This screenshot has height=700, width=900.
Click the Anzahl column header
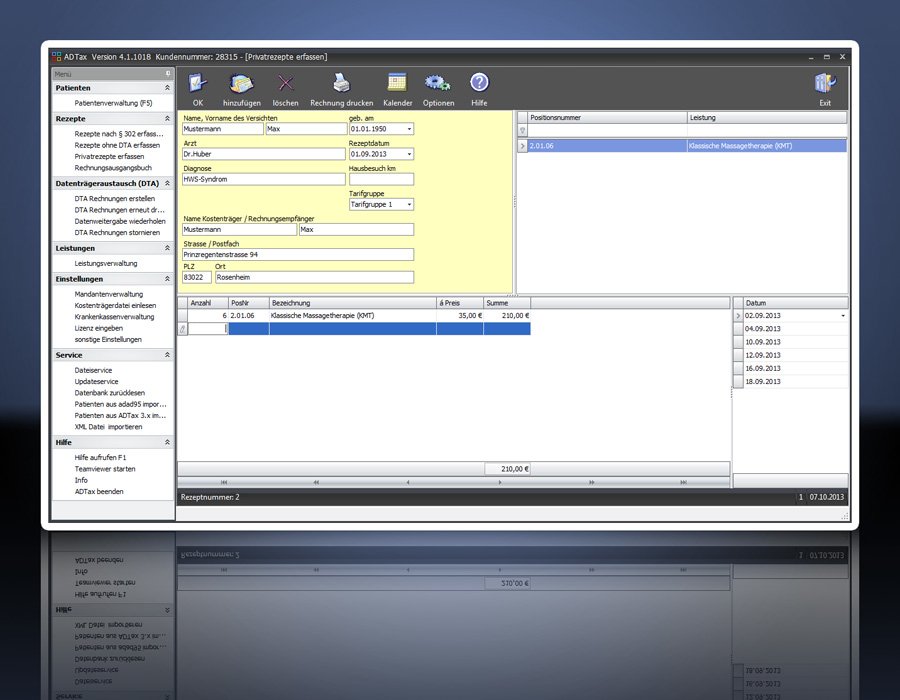coord(208,303)
